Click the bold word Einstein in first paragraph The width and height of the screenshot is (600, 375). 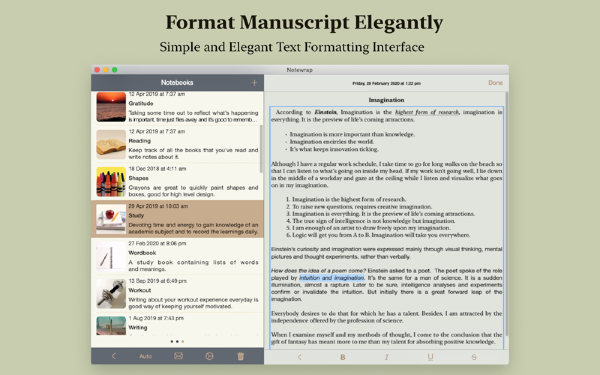coord(326,112)
